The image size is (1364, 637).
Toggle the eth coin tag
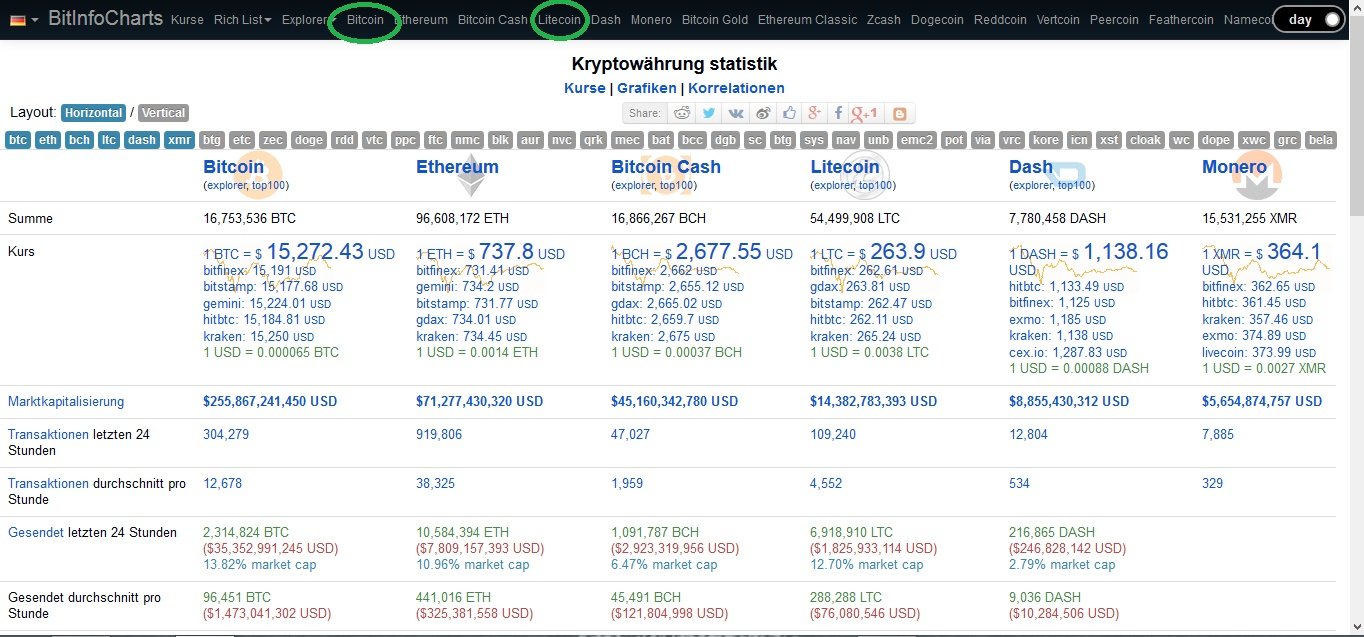point(48,140)
